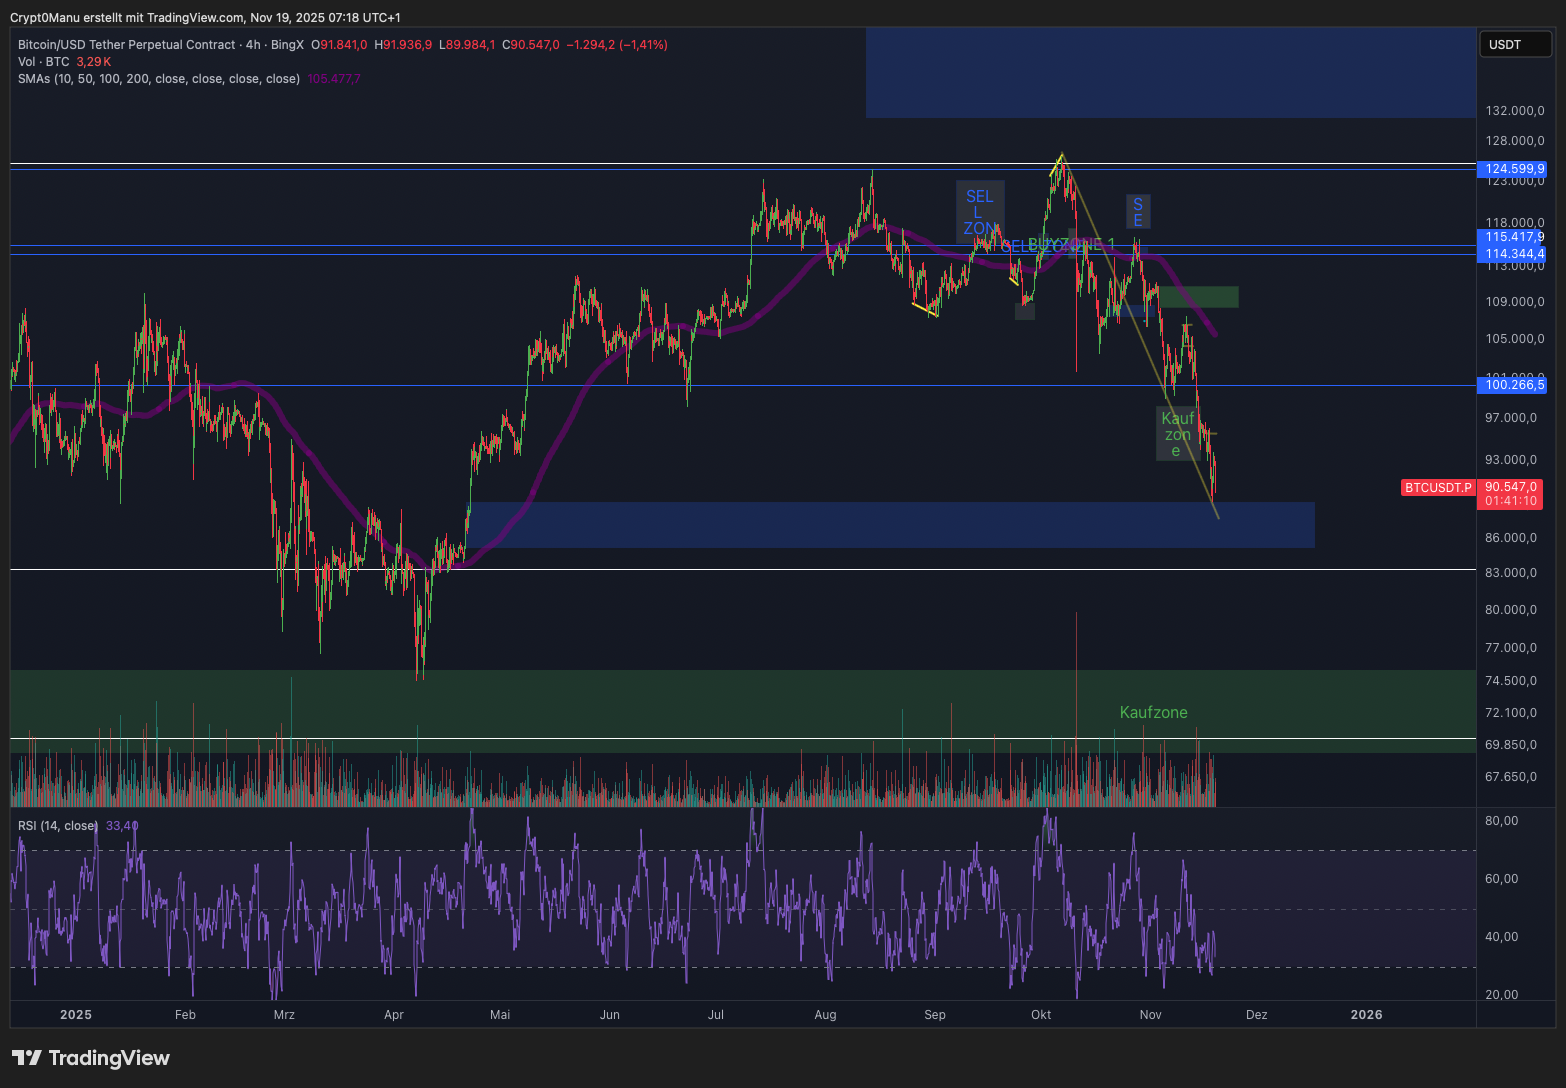Open the Bitcoin/USD Tether Perpetual Contract title
The width and height of the screenshot is (1566, 1088).
(x=126, y=45)
